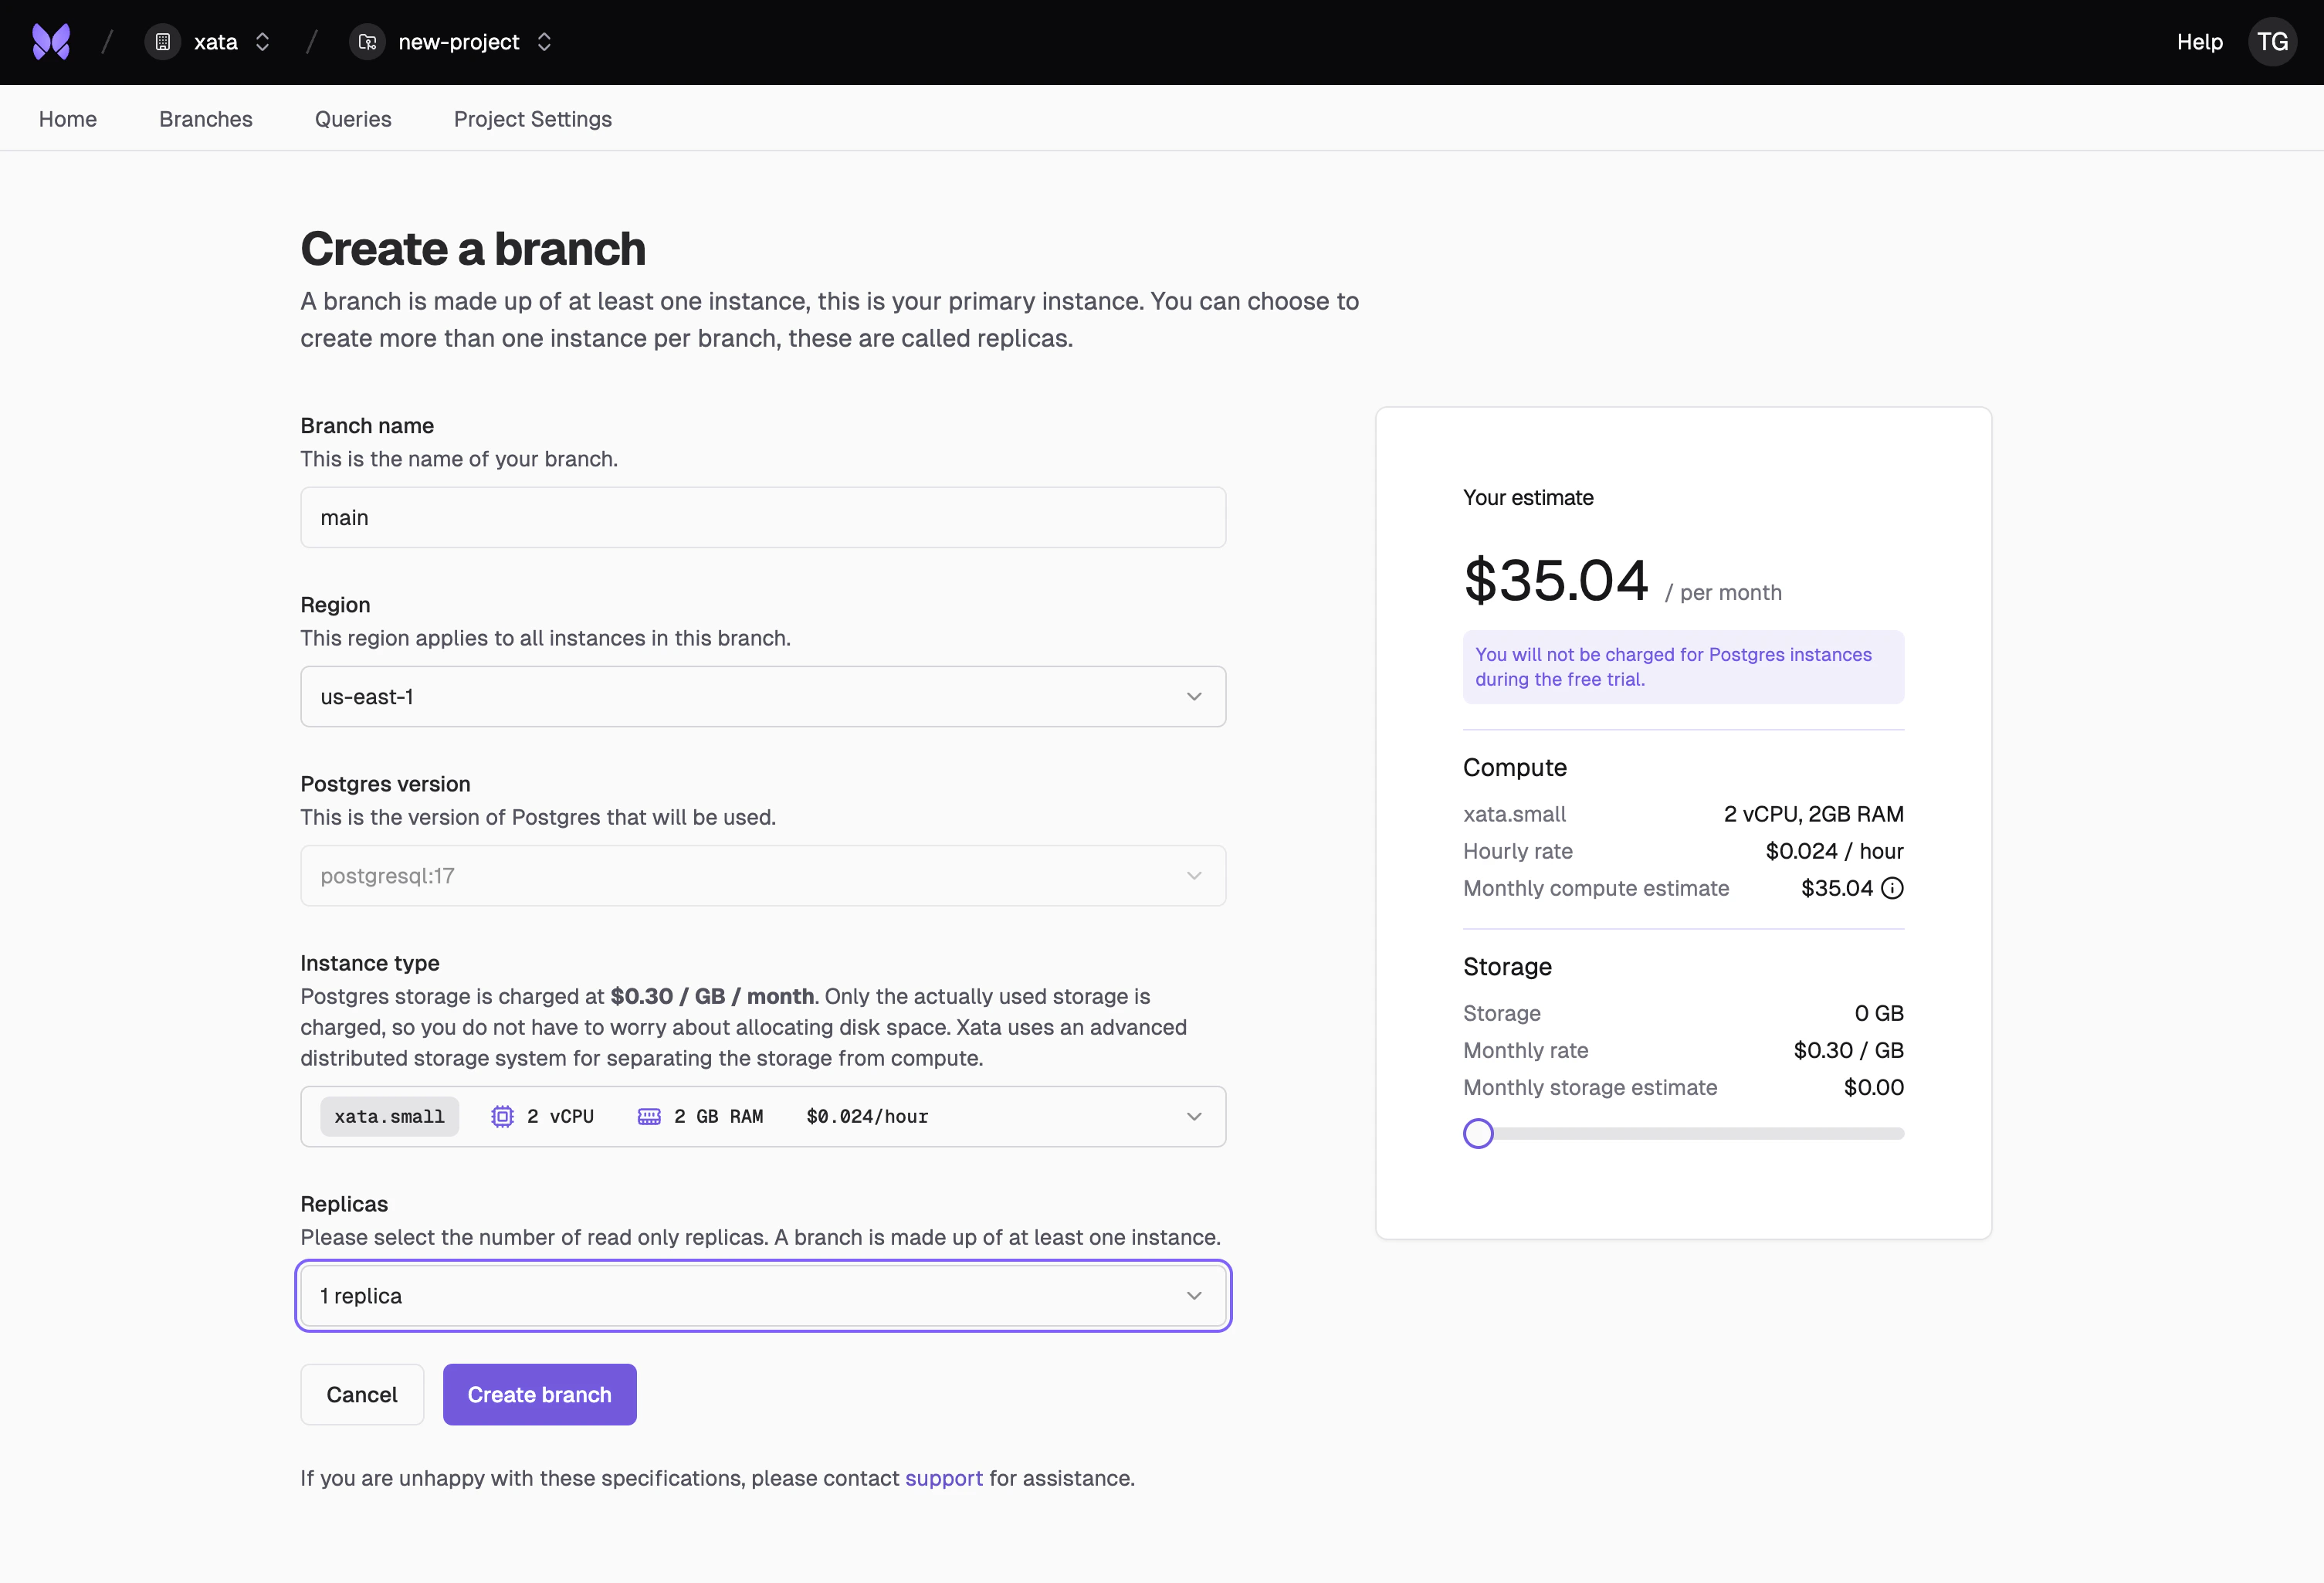2324x1583 pixels.
Task: Click the xata organization building icon
Action: (x=162, y=42)
